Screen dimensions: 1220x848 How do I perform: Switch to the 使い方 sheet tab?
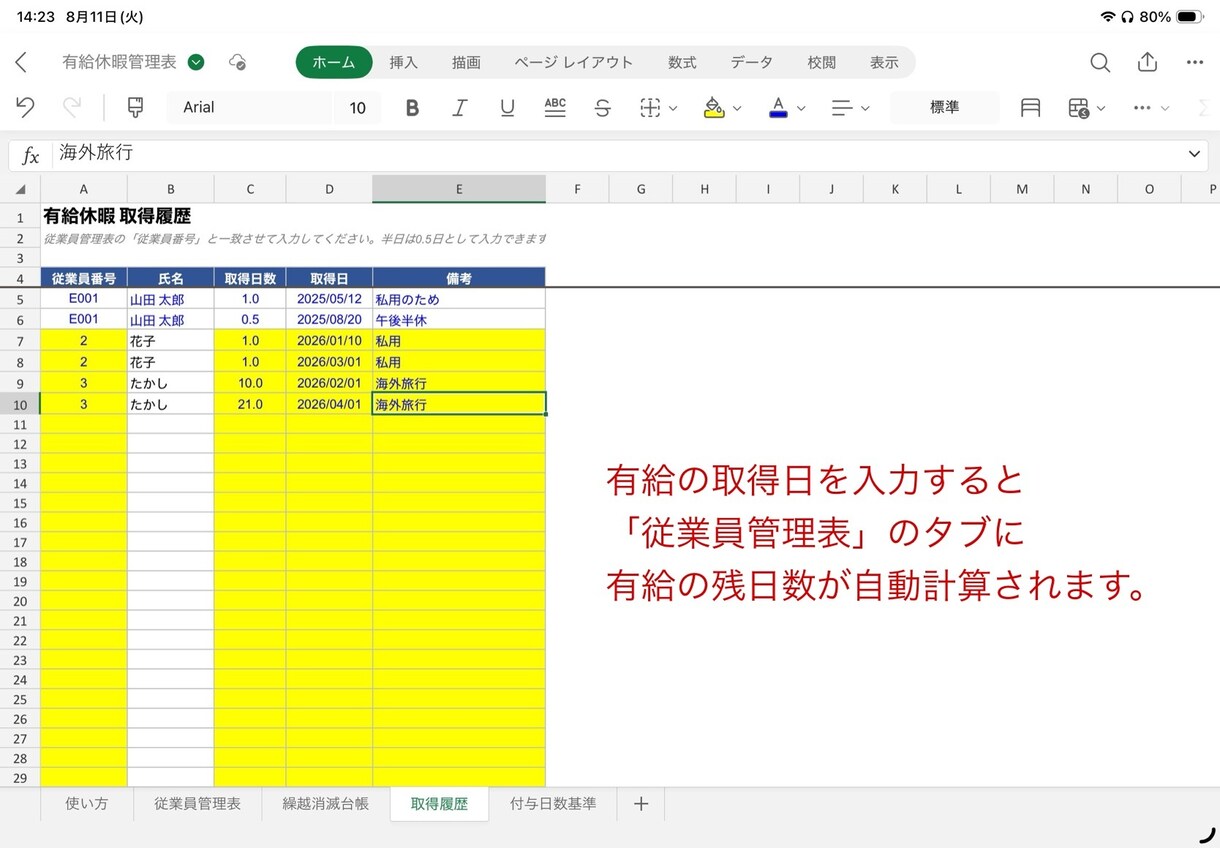86,803
